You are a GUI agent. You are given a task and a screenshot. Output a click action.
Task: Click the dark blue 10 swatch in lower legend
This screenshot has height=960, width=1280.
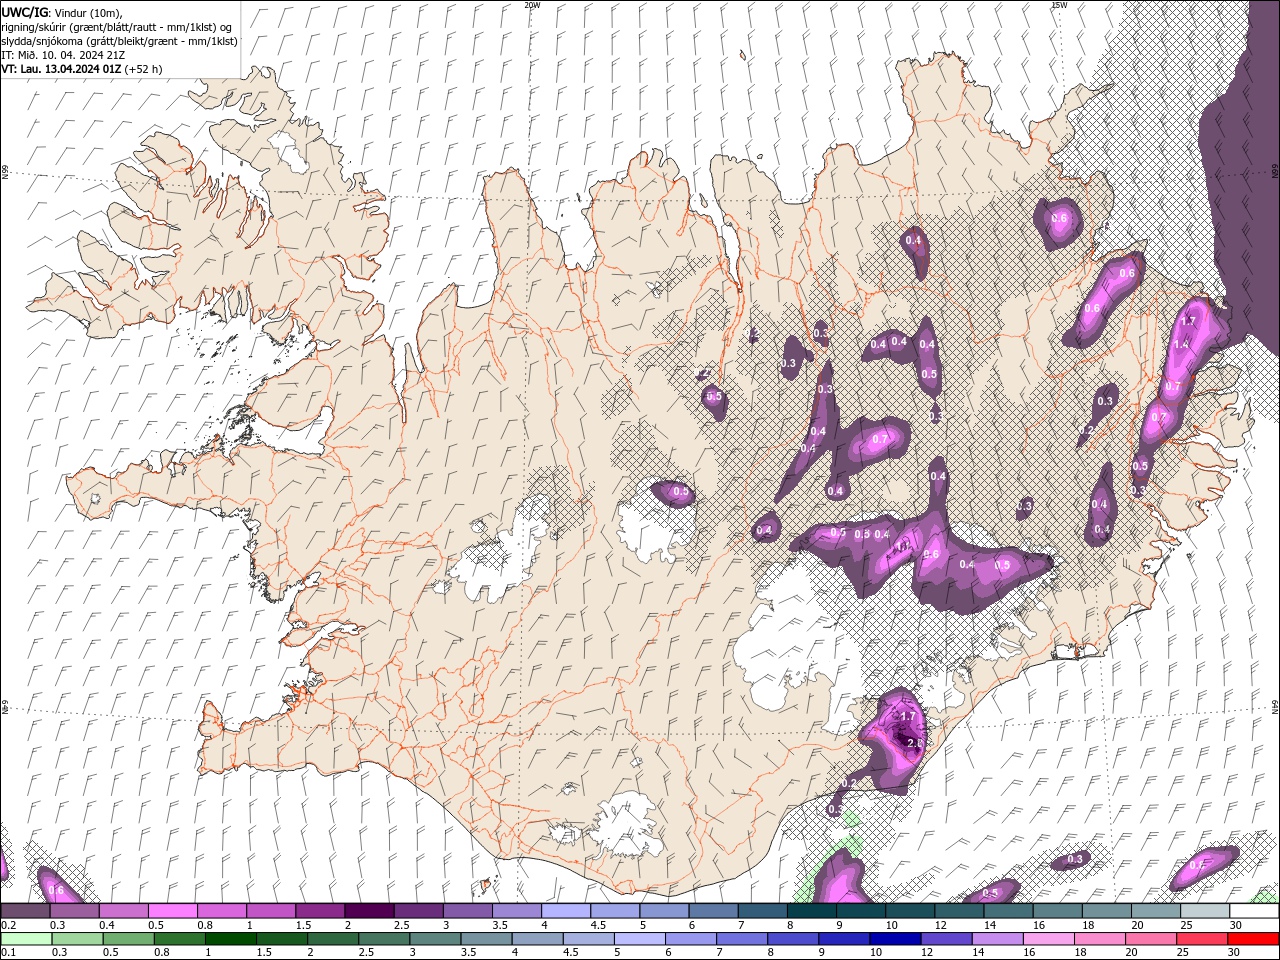coord(894,939)
